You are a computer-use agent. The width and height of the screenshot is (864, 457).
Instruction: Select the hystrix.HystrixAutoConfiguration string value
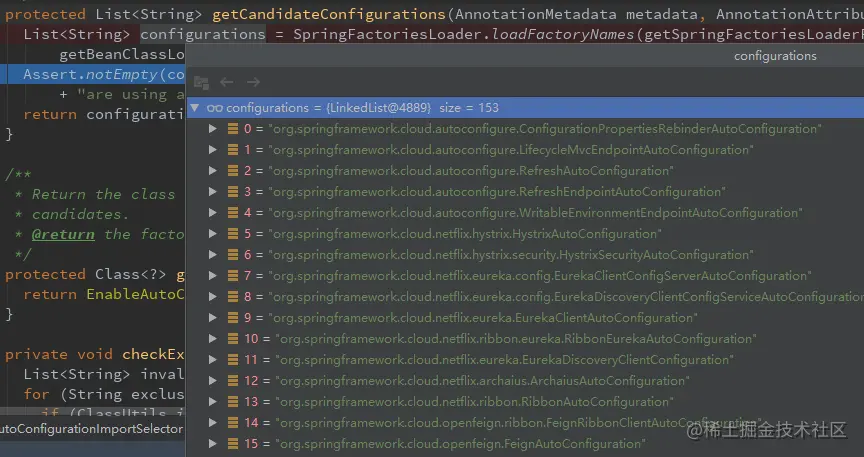(x=465, y=234)
